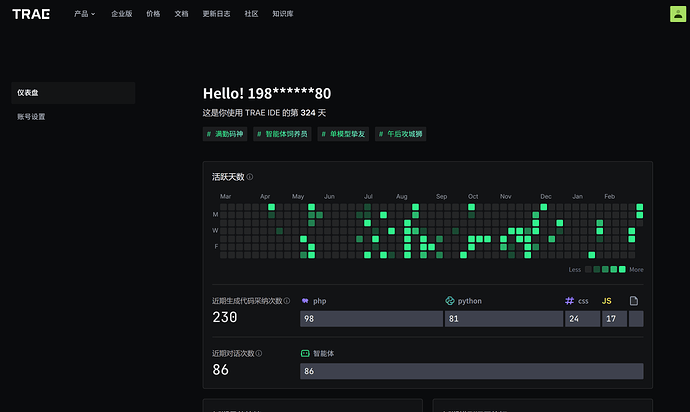This screenshot has width=690, height=412.
Task: Open the 企业版 page
Action: pos(121,14)
